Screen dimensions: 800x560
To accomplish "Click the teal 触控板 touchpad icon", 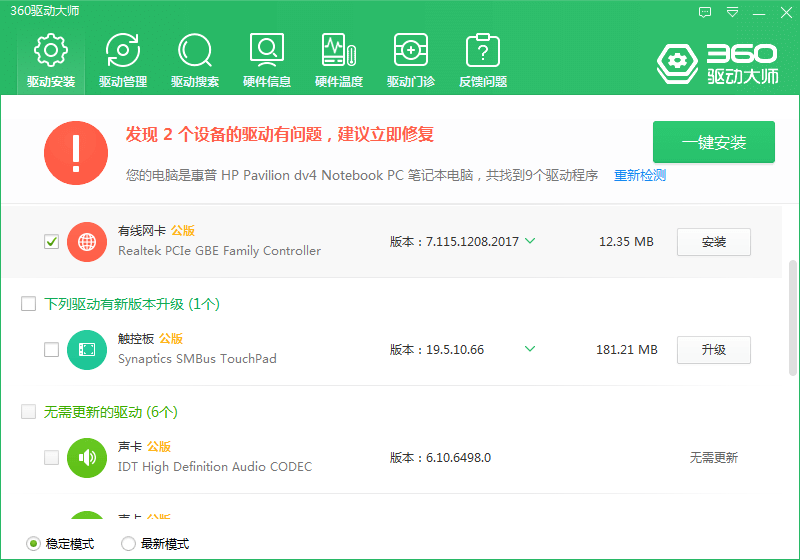I will [x=87, y=350].
